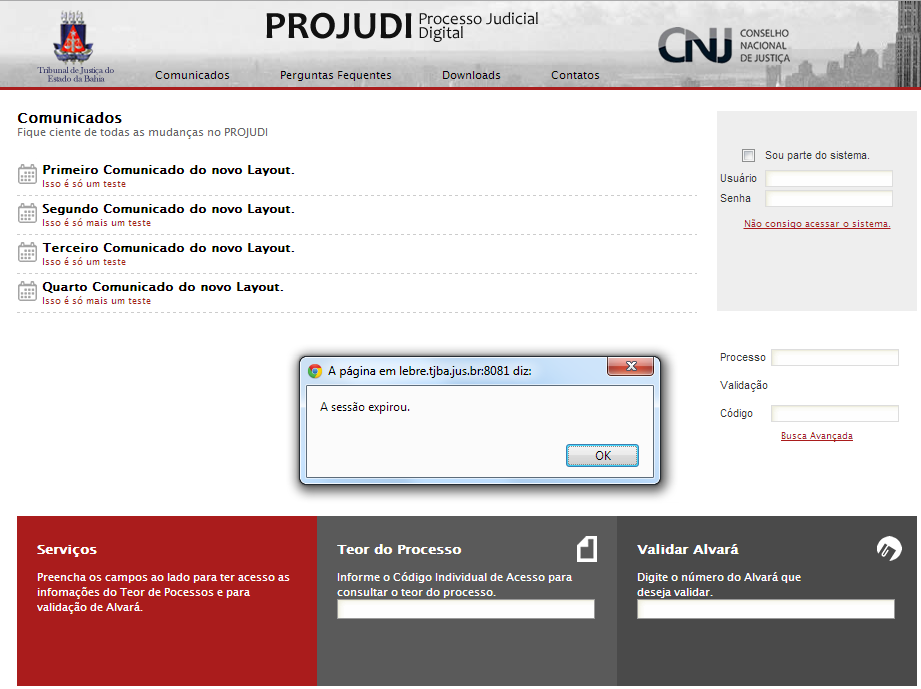
Task: Click 'Digite o número do Alvará' text
Action: 719,584
